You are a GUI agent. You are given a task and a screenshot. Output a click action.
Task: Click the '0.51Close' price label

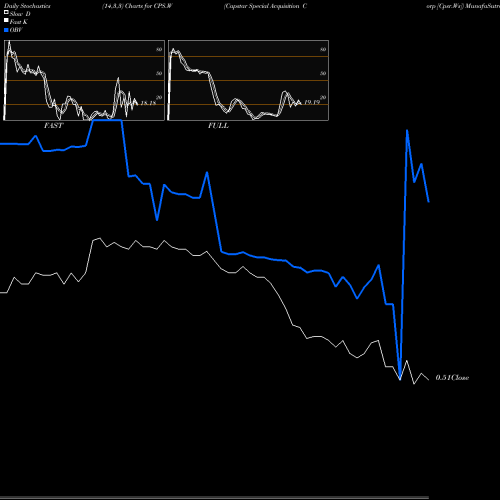click(452, 378)
